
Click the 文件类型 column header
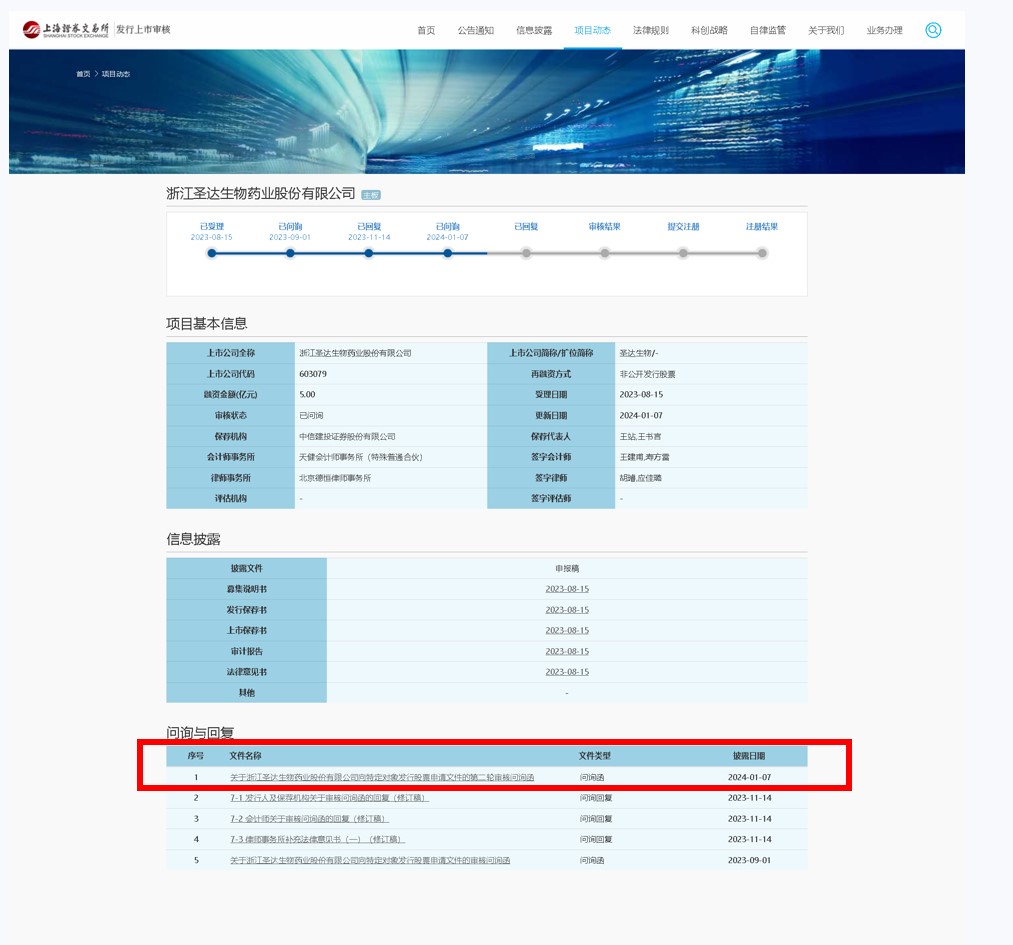(x=595, y=756)
